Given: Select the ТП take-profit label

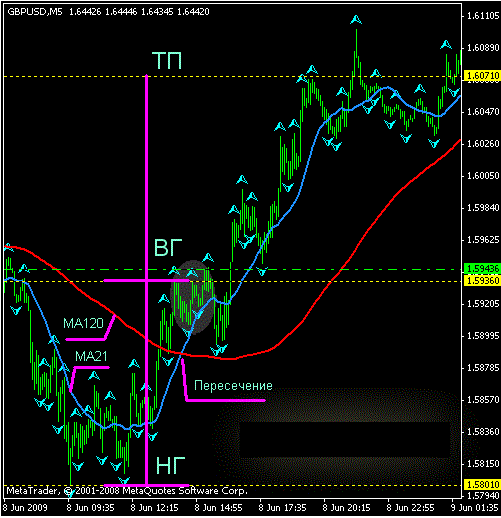Looking at the screenshot, I should [x=167, y=60].
